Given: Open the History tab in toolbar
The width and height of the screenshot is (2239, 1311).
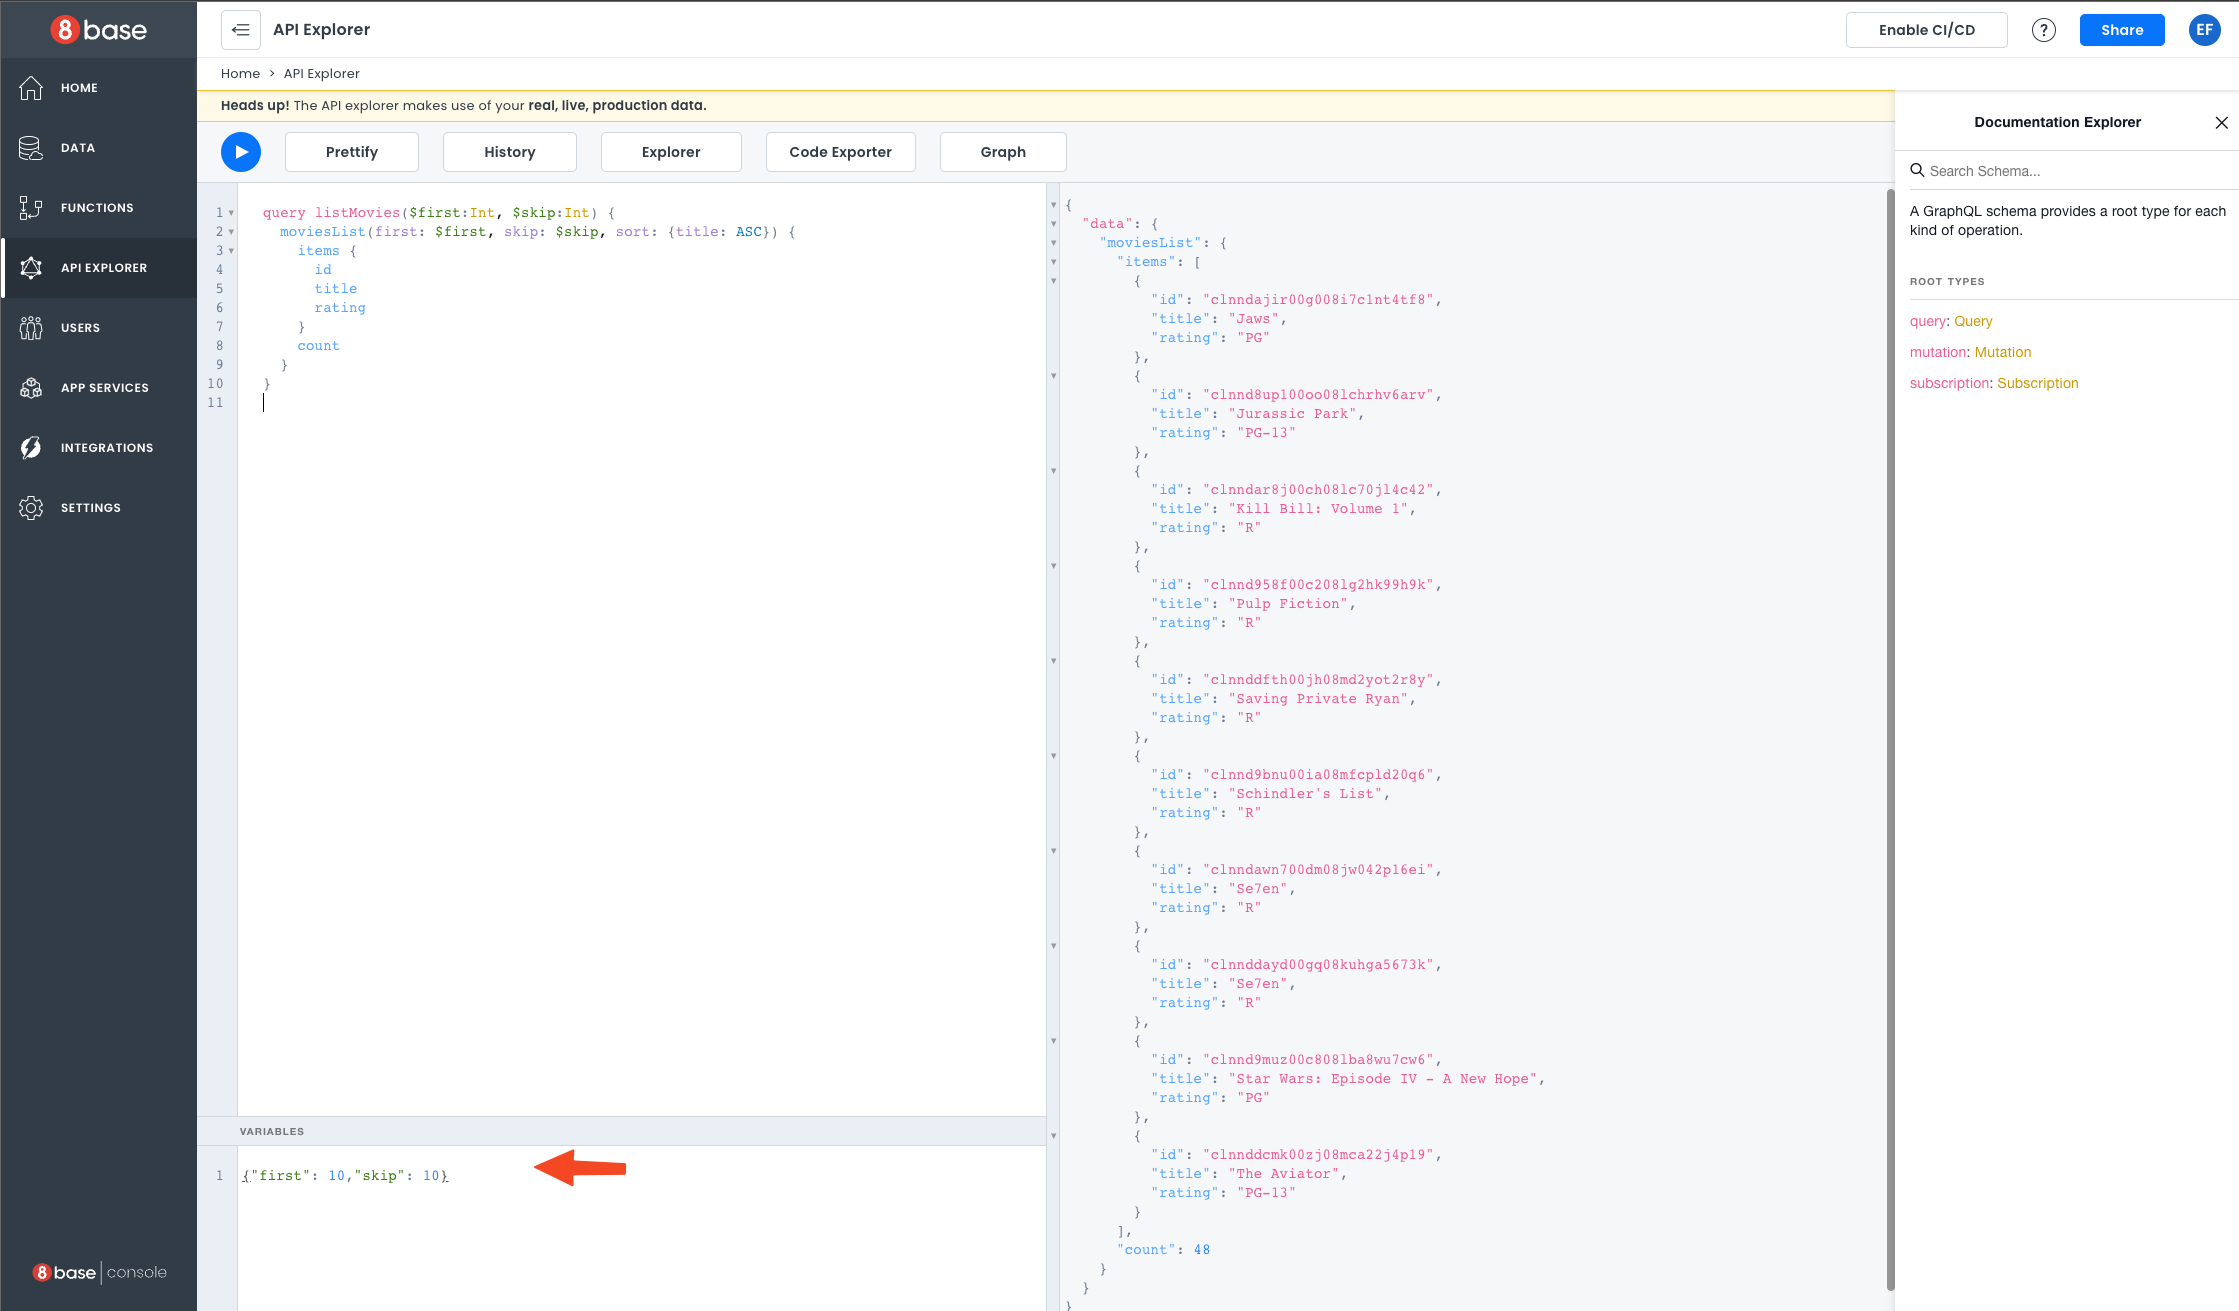Looking at the screenshot, I should (x=509, y=152).
